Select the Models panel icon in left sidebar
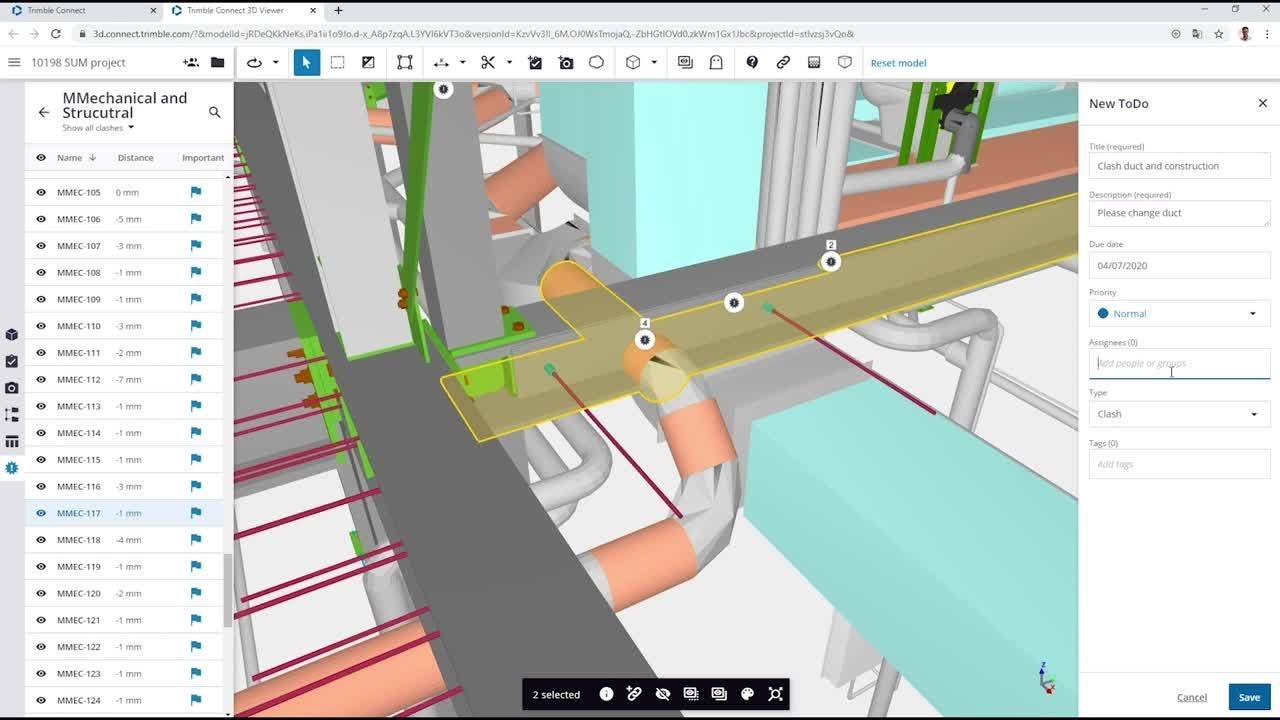1280x720 pixels. pyautogui.click(x=12, y=334)
